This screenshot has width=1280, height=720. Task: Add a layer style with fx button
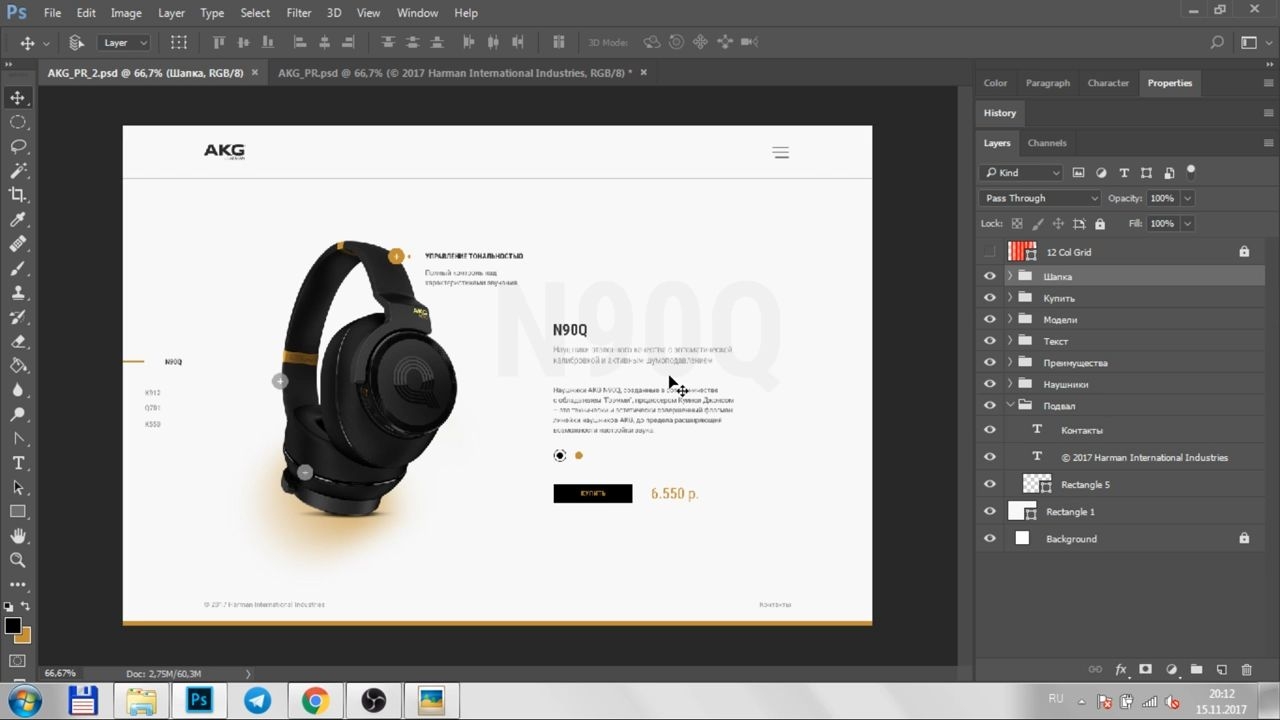[1121, 669]
